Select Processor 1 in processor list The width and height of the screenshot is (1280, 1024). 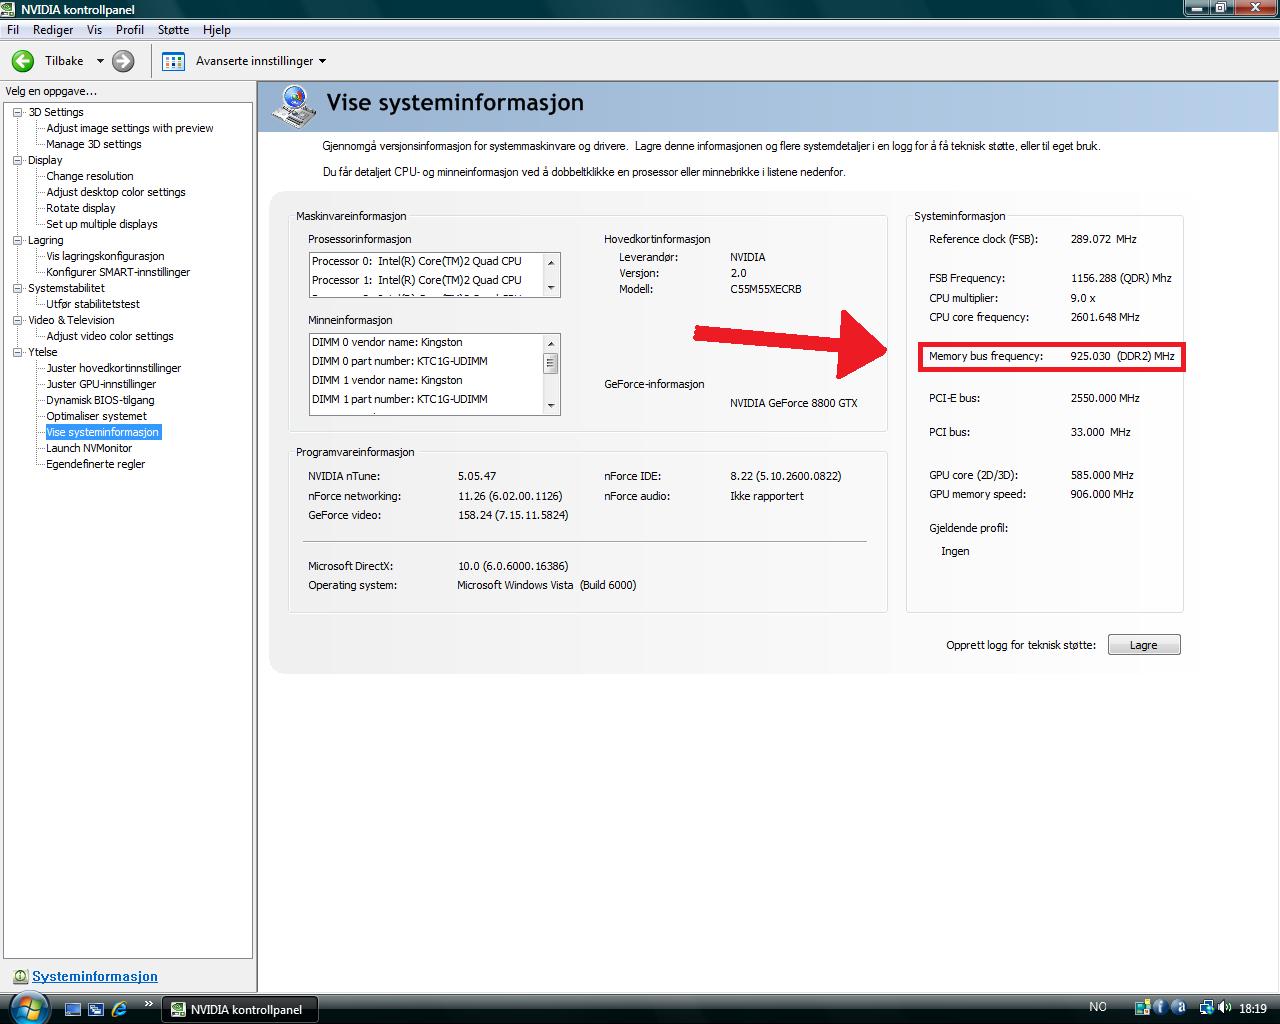click(x=427, y=280)
